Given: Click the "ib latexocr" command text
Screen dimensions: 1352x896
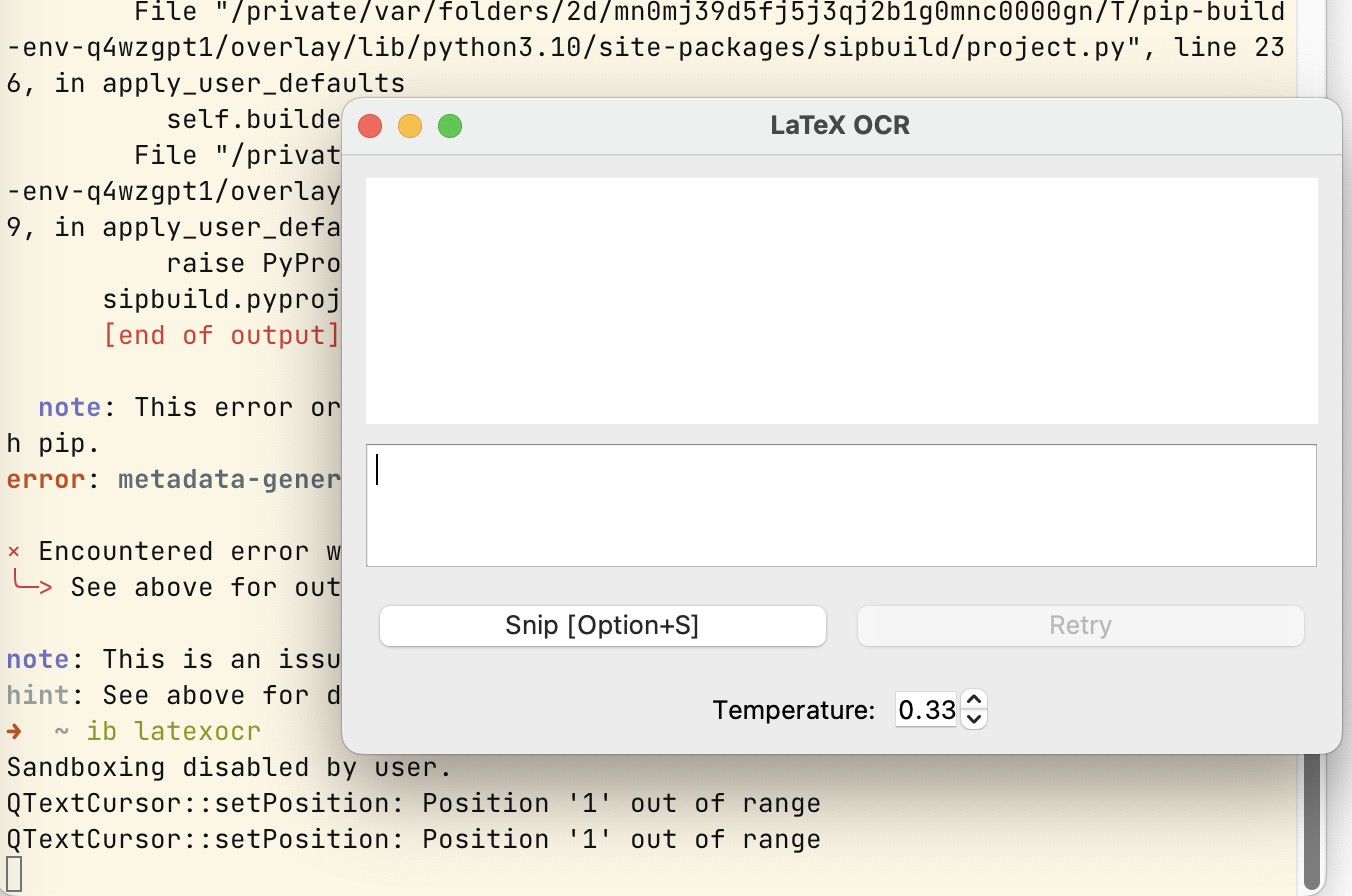Looking at the screenshot, I should coord(173,731).
